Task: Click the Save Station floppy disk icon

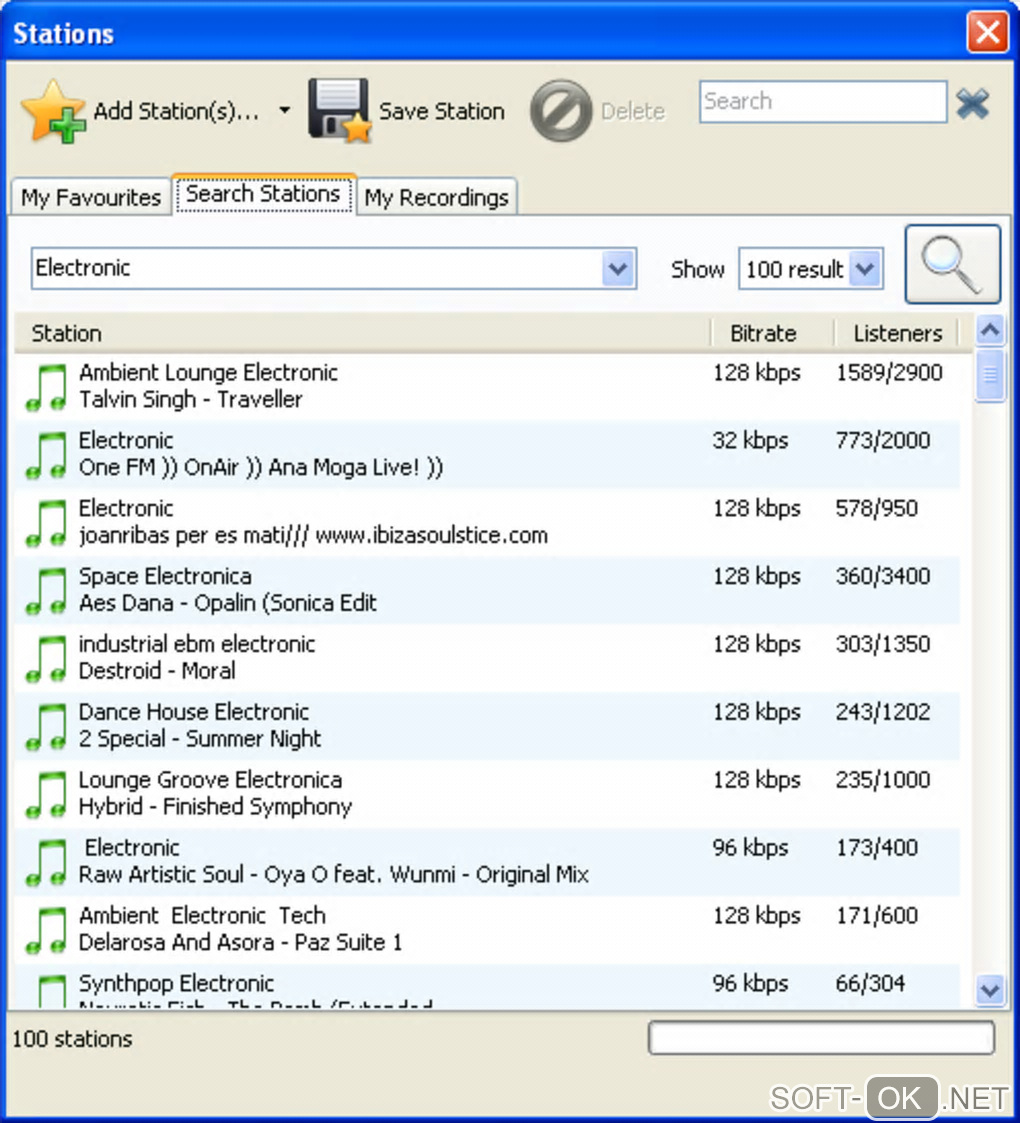Action: 340,110
